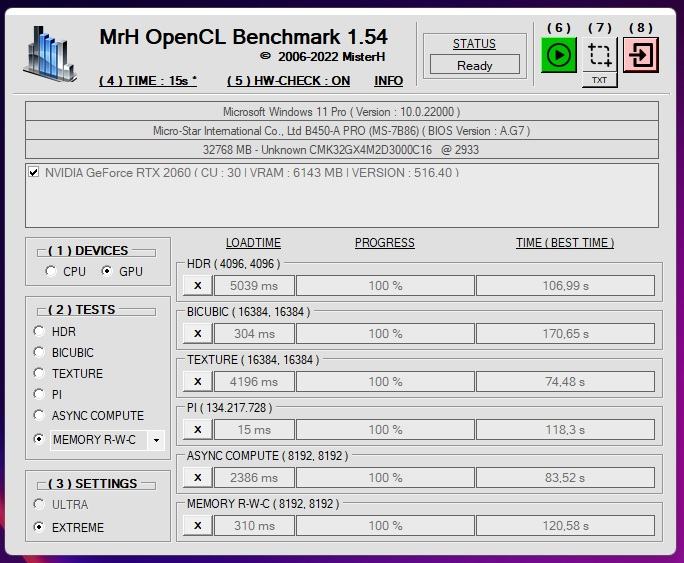Click the Ready status field
This screenshot has height=563, width=684.
475,65
